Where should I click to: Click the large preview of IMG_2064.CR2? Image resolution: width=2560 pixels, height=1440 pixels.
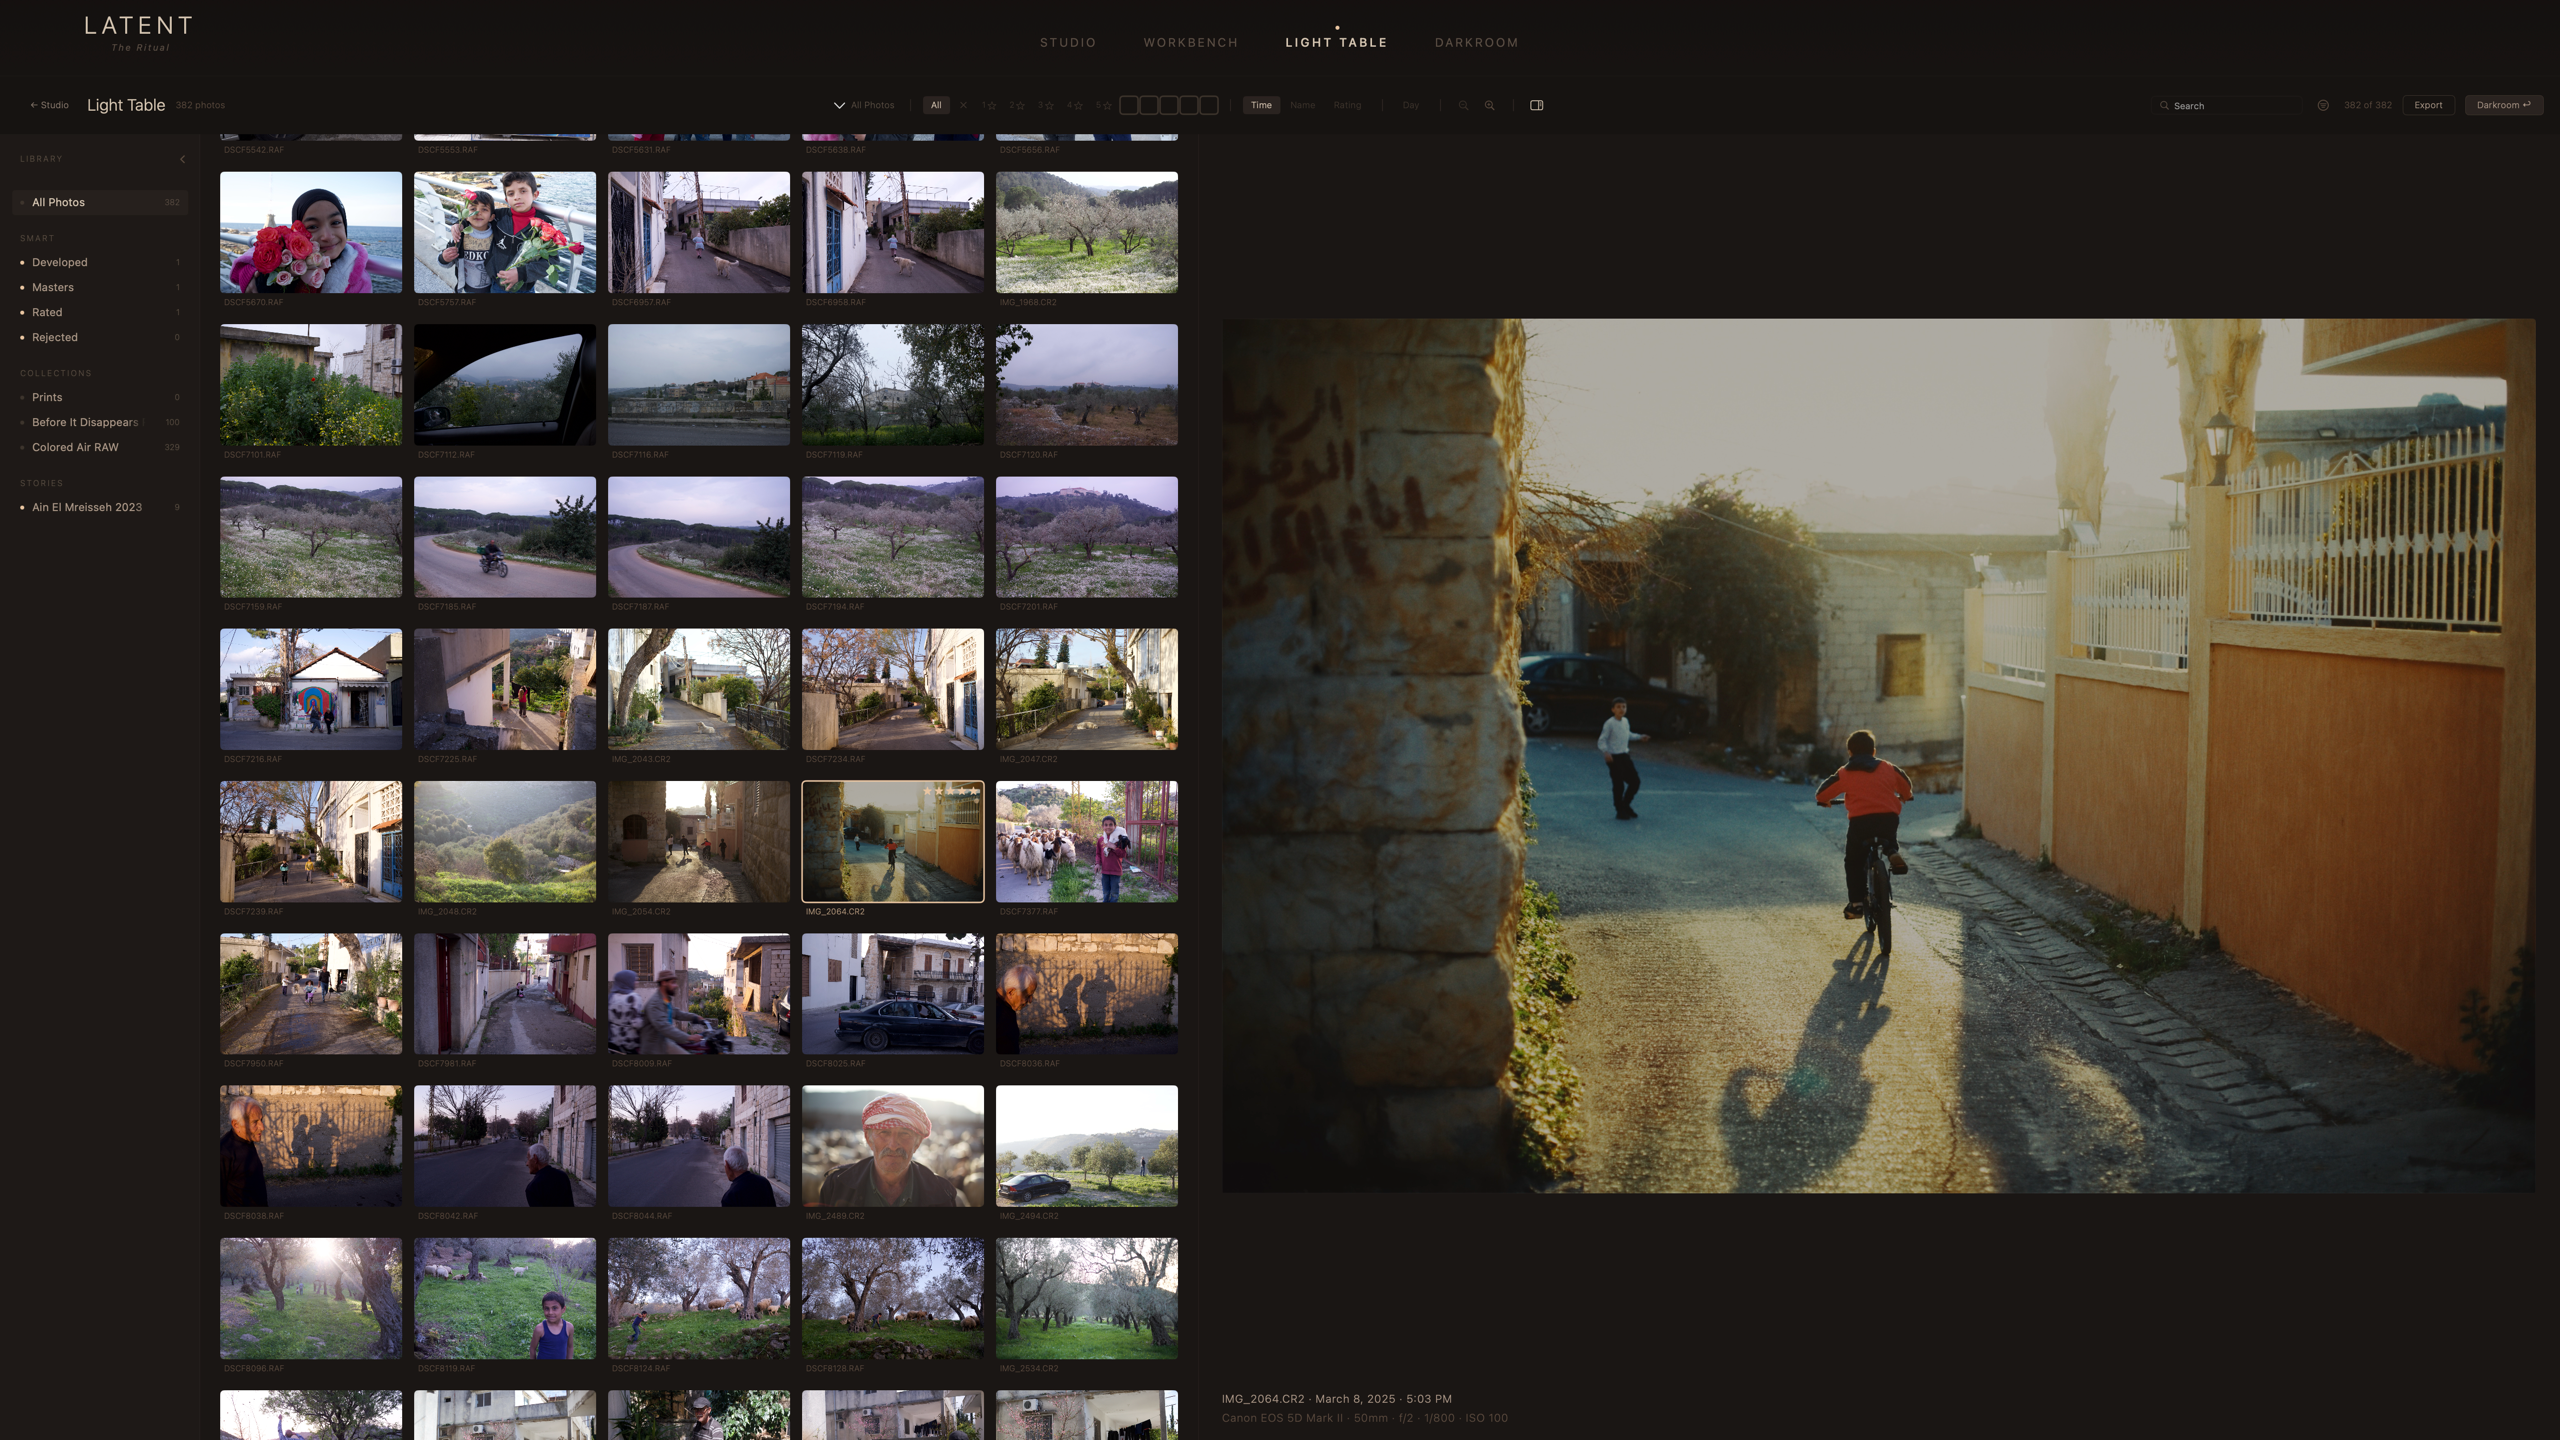(1878, 755)
